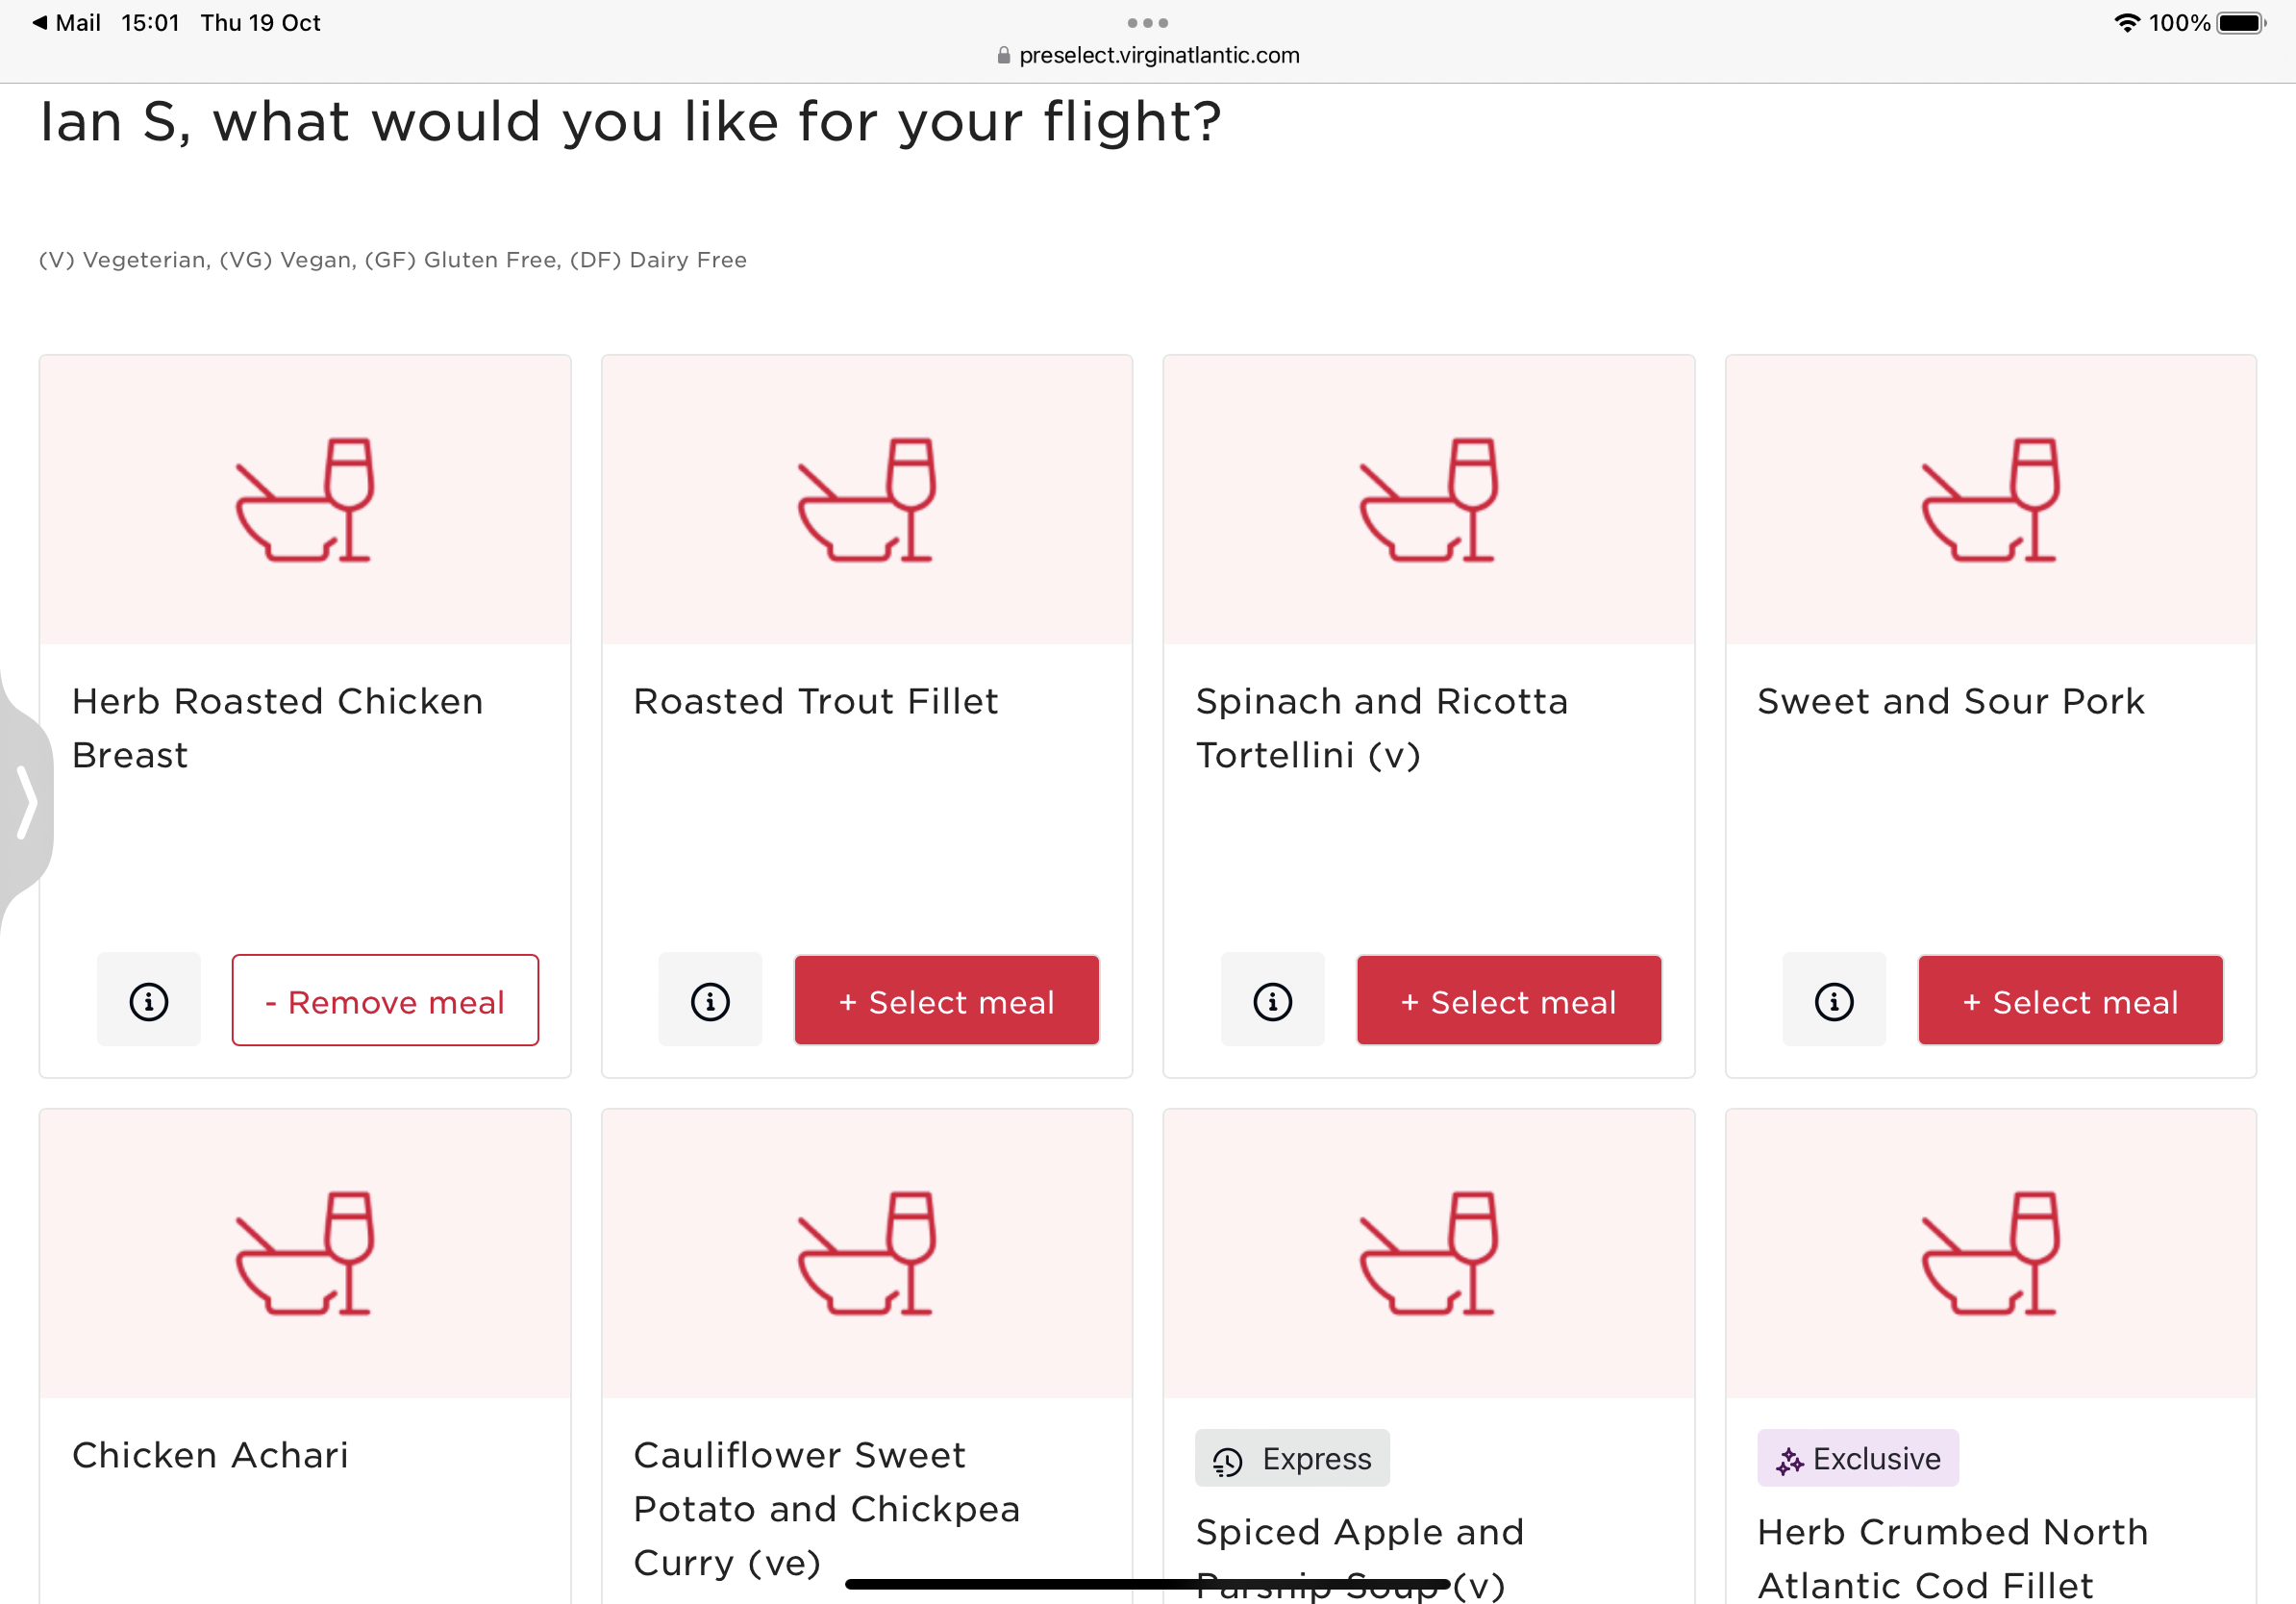Viewport: 2296px width, 1604px height.
Task: Tap the Exclusive sparkle badge
Action: pyautogui.click(x=1858, y=1459)
